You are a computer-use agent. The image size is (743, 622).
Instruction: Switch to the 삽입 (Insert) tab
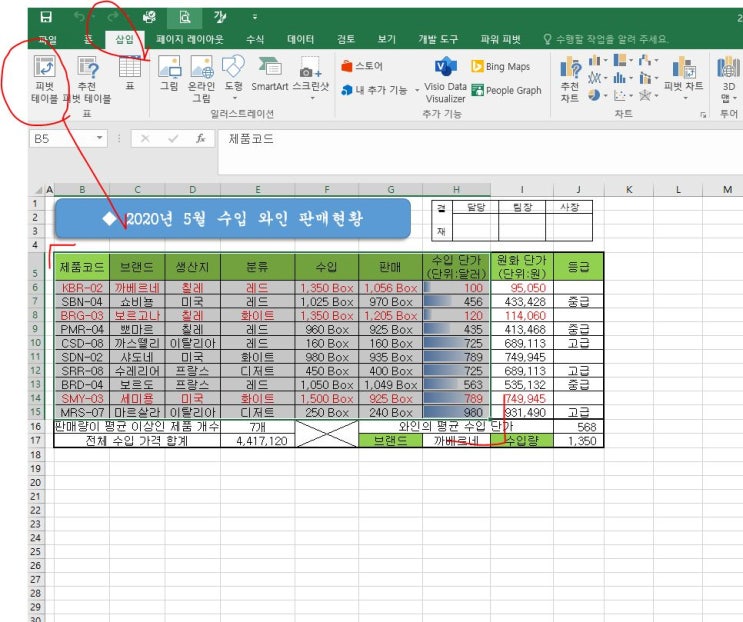[x=125, y=39]
